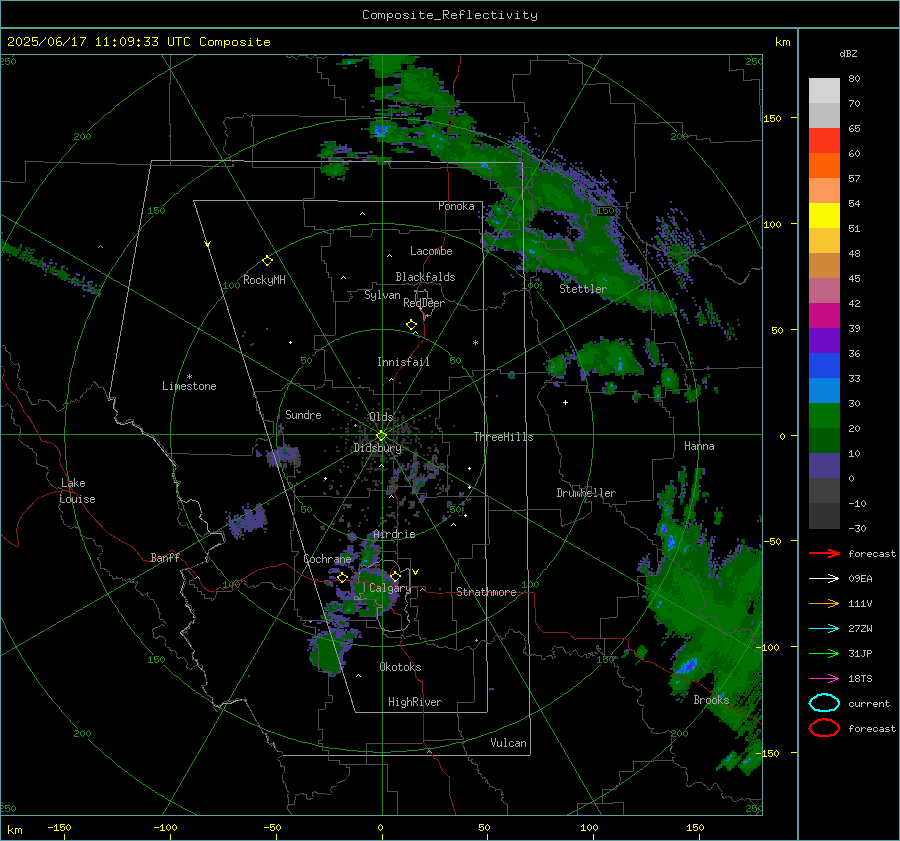Click the HighRiver label
Viewport: 900px width, 841px height.
coord(415,702)
